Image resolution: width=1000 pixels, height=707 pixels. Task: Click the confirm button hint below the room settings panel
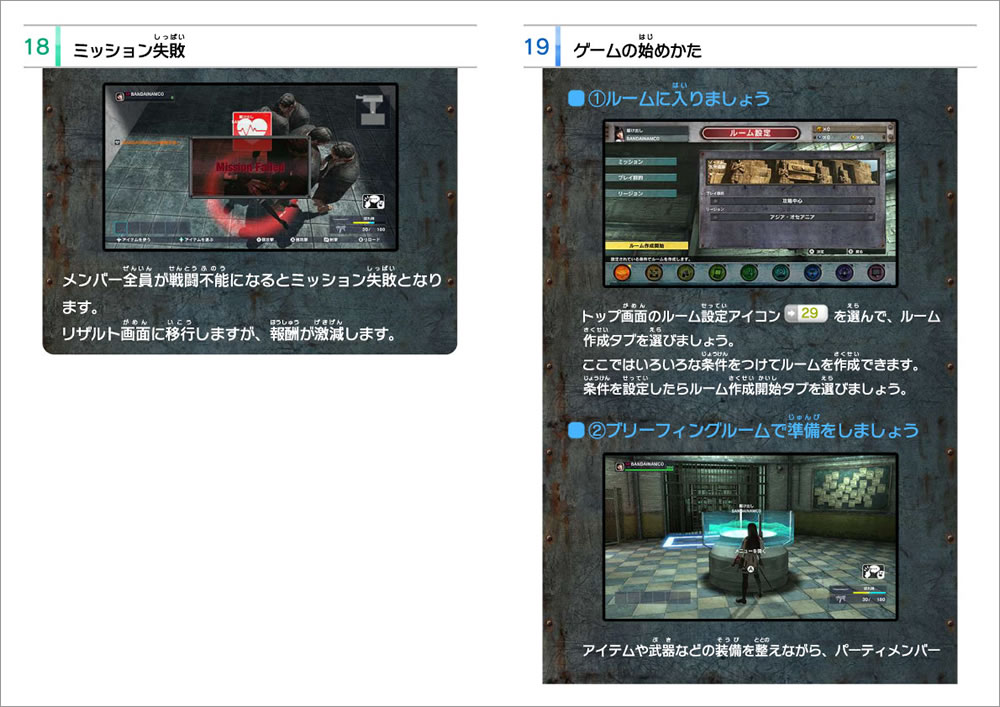click(817, 252)
